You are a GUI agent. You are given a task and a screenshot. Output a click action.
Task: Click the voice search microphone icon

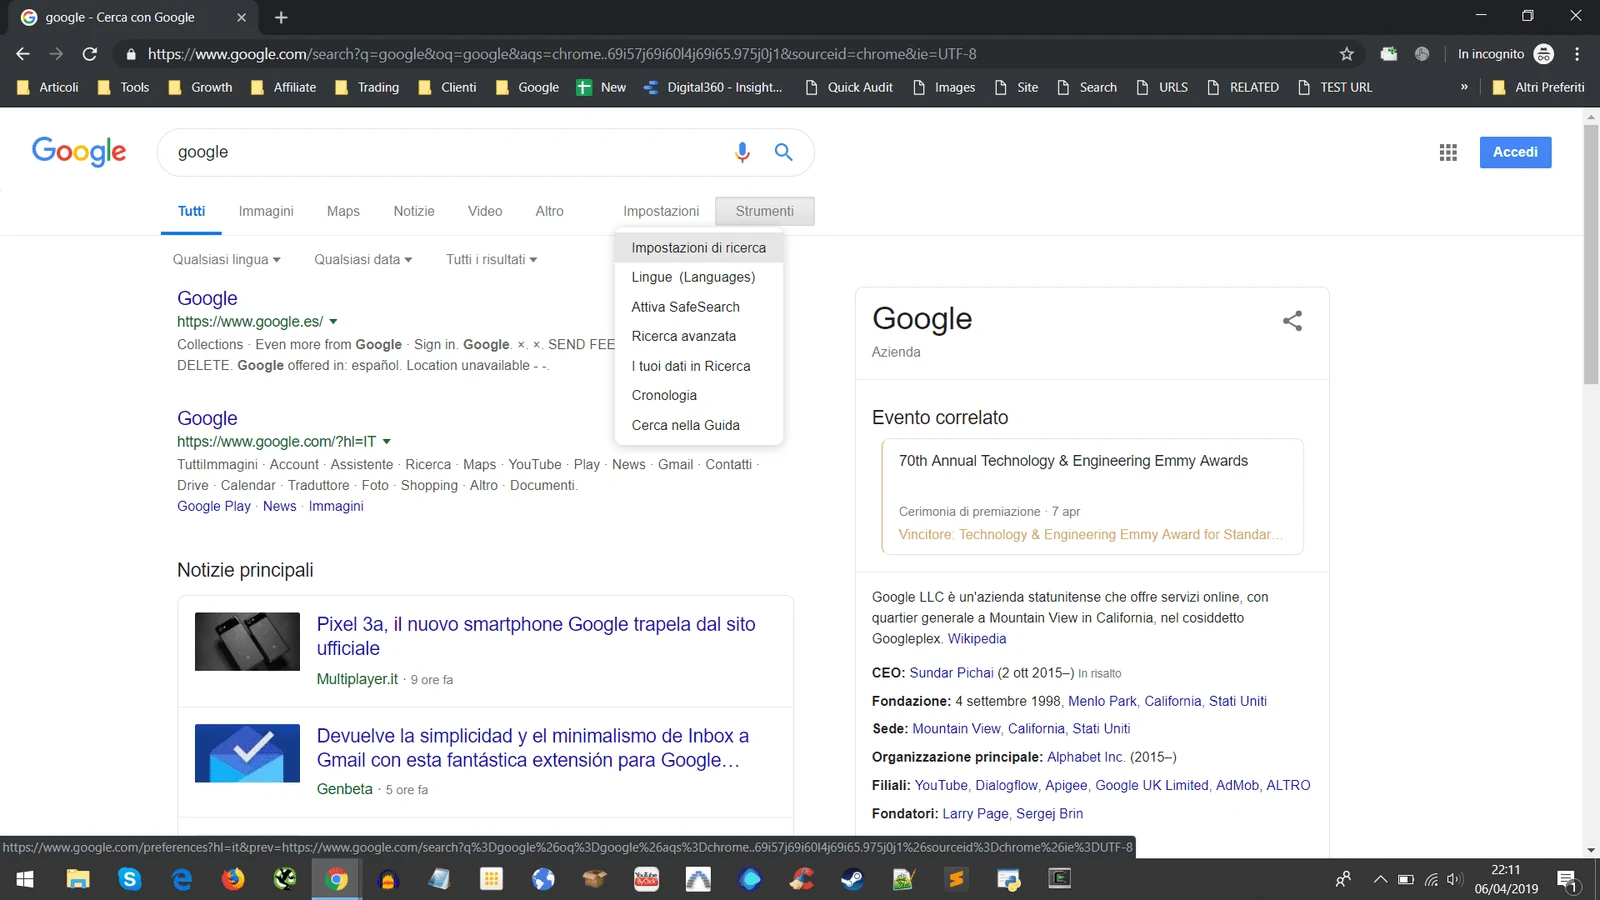(742, 152)
